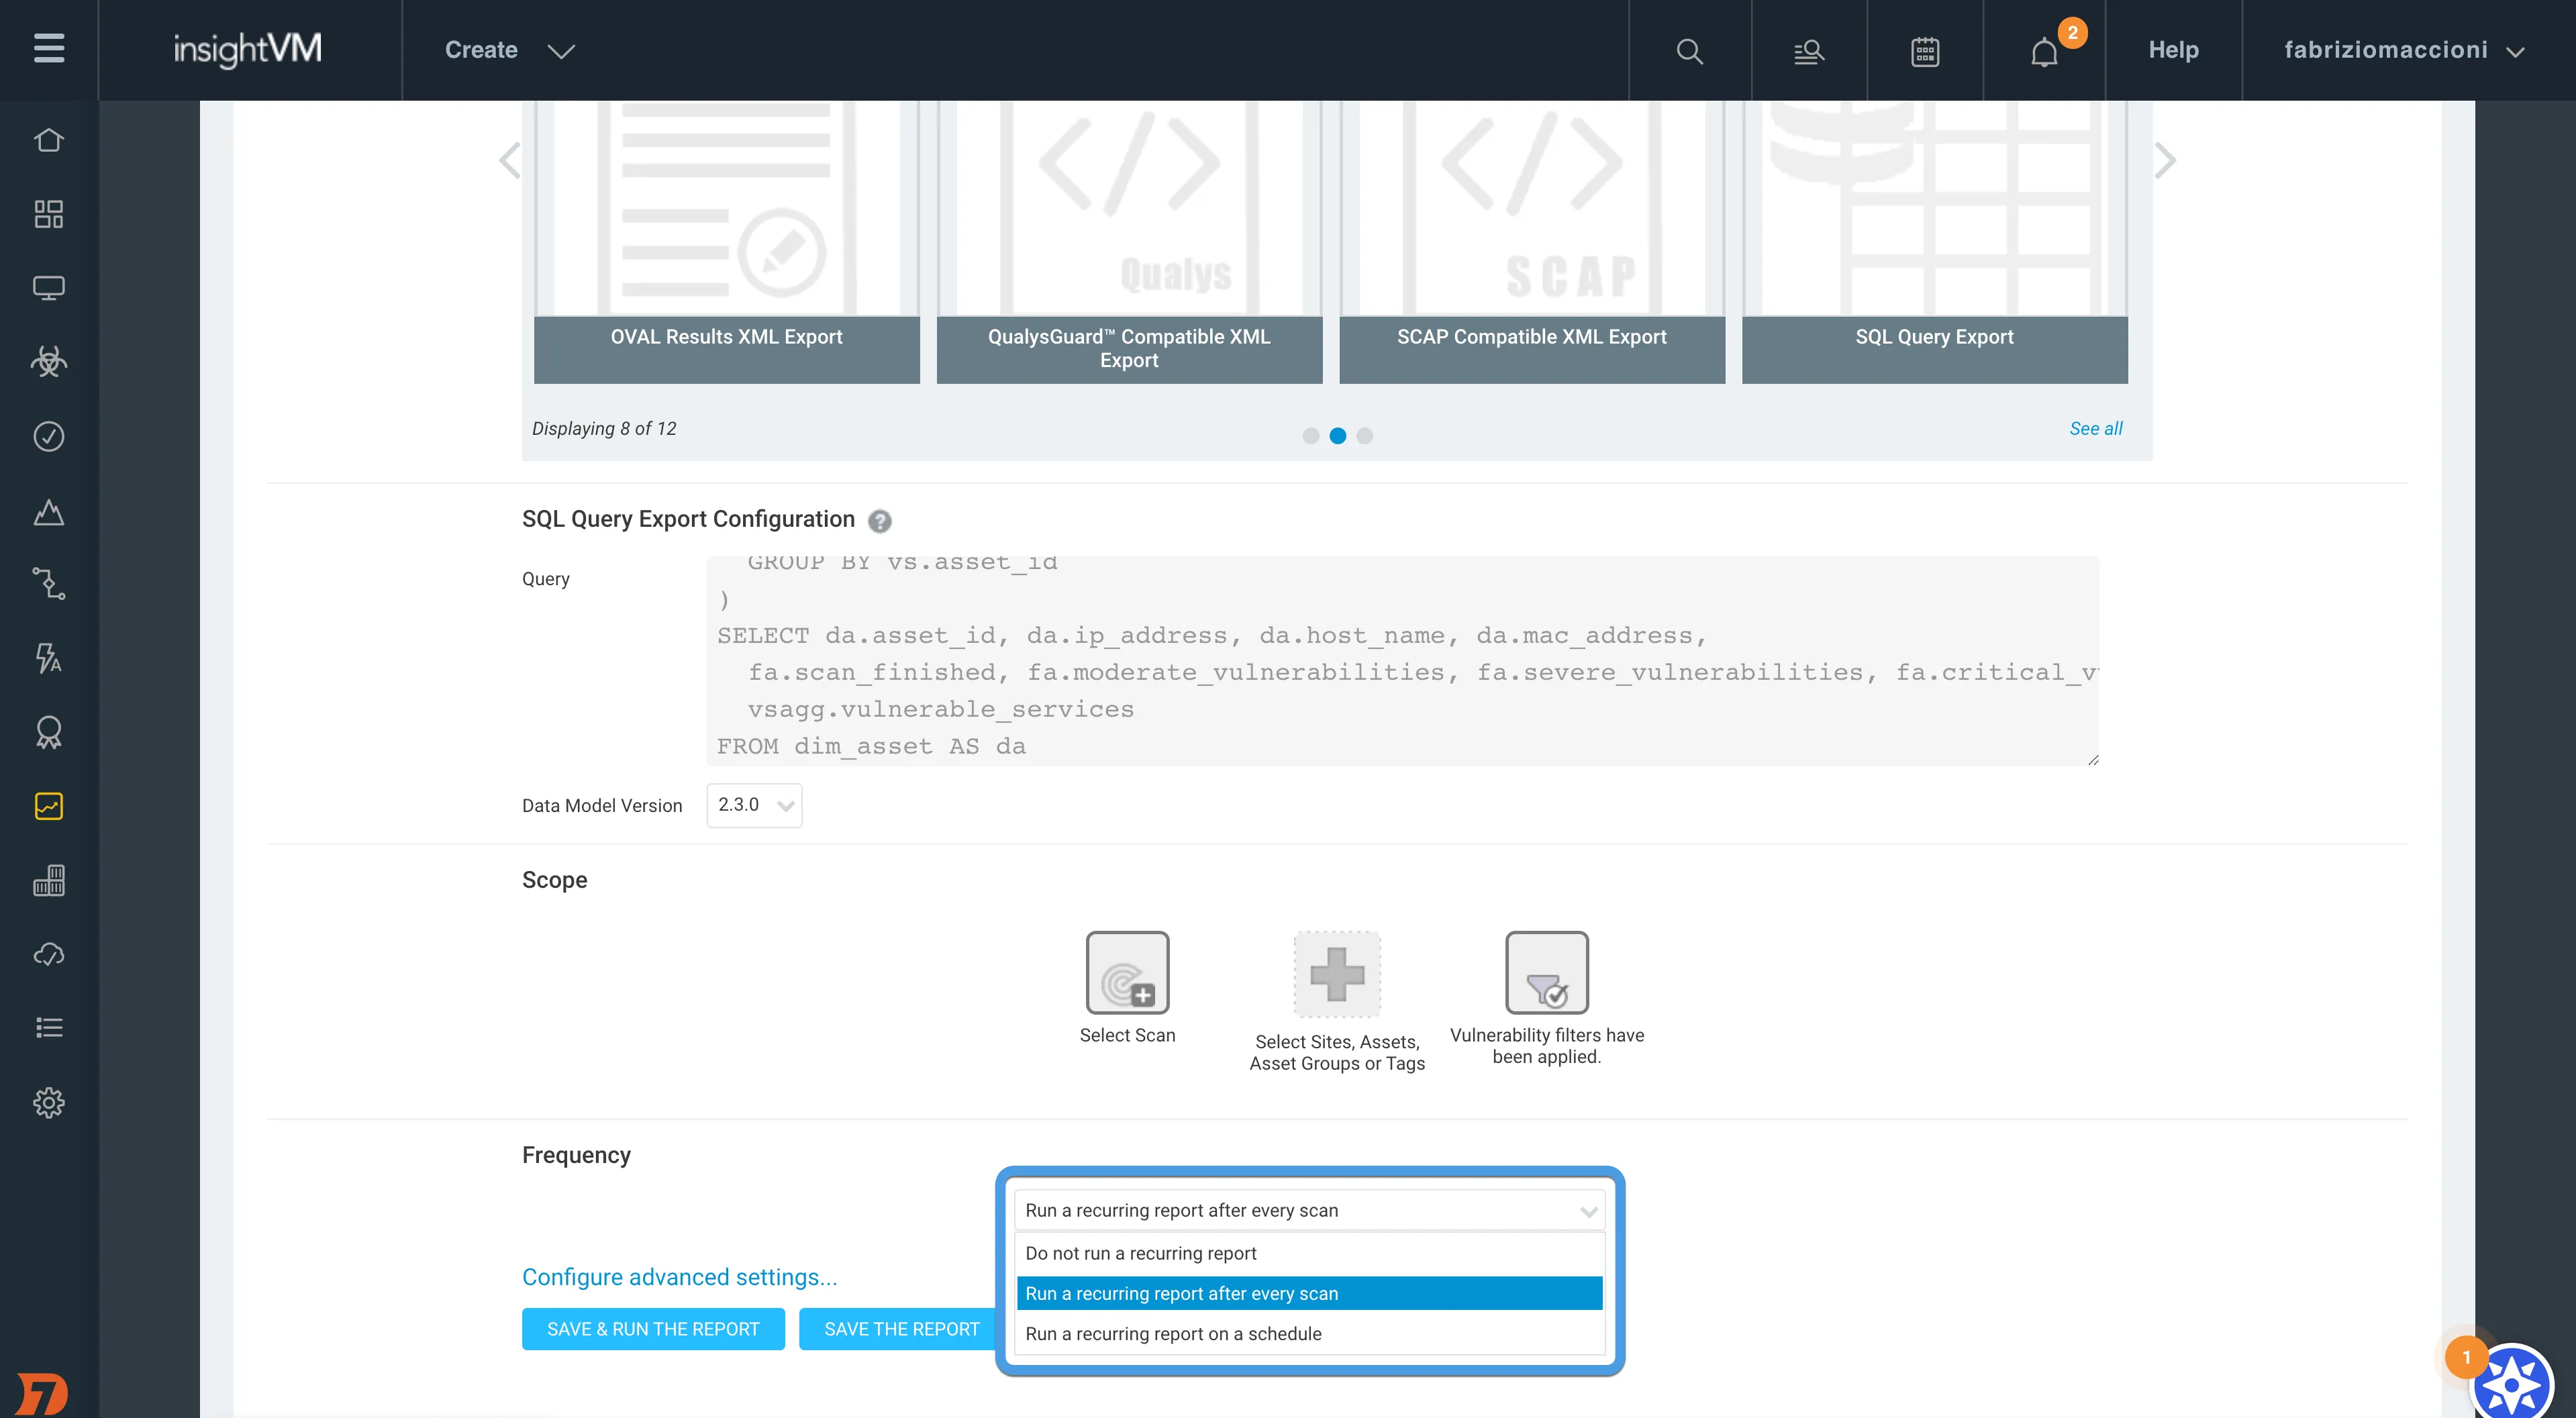Show next report templates with right arrow
The width and height of the screenshot is (2576, 1418).
(2165, 160)
